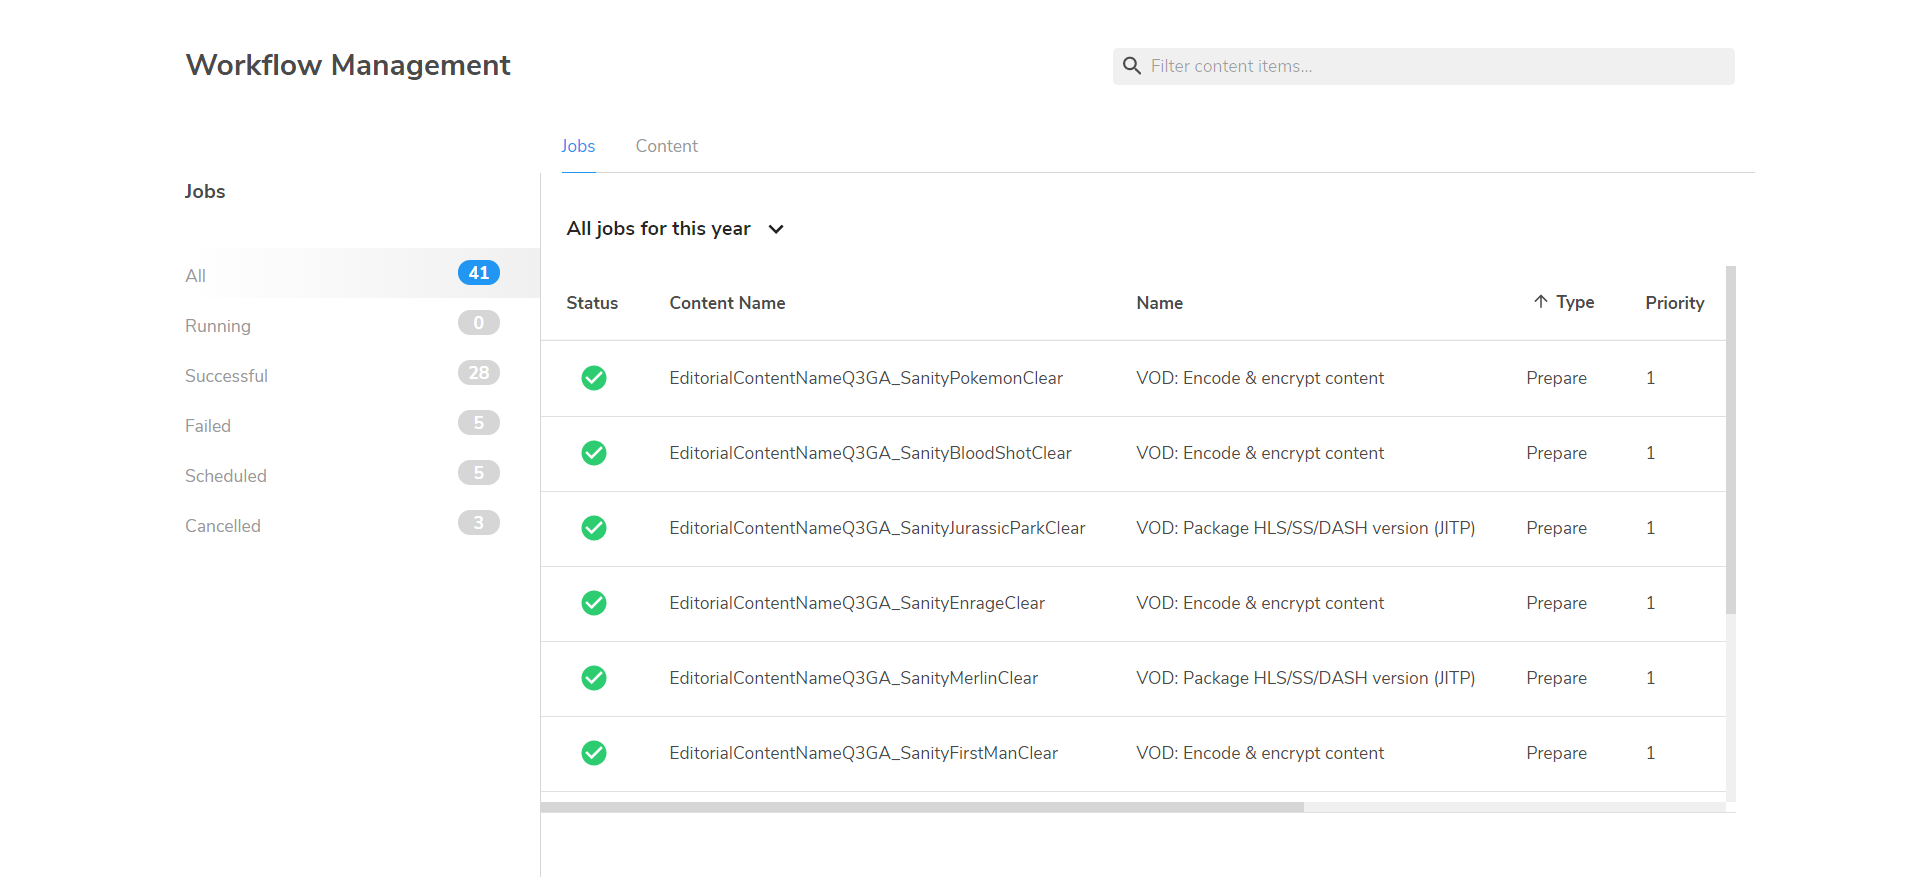Image resolution: width=1910 pixels, height=877 pixels.
Task: Click the green status icon for SanityEnrageClear
Action: pos(594,603)
